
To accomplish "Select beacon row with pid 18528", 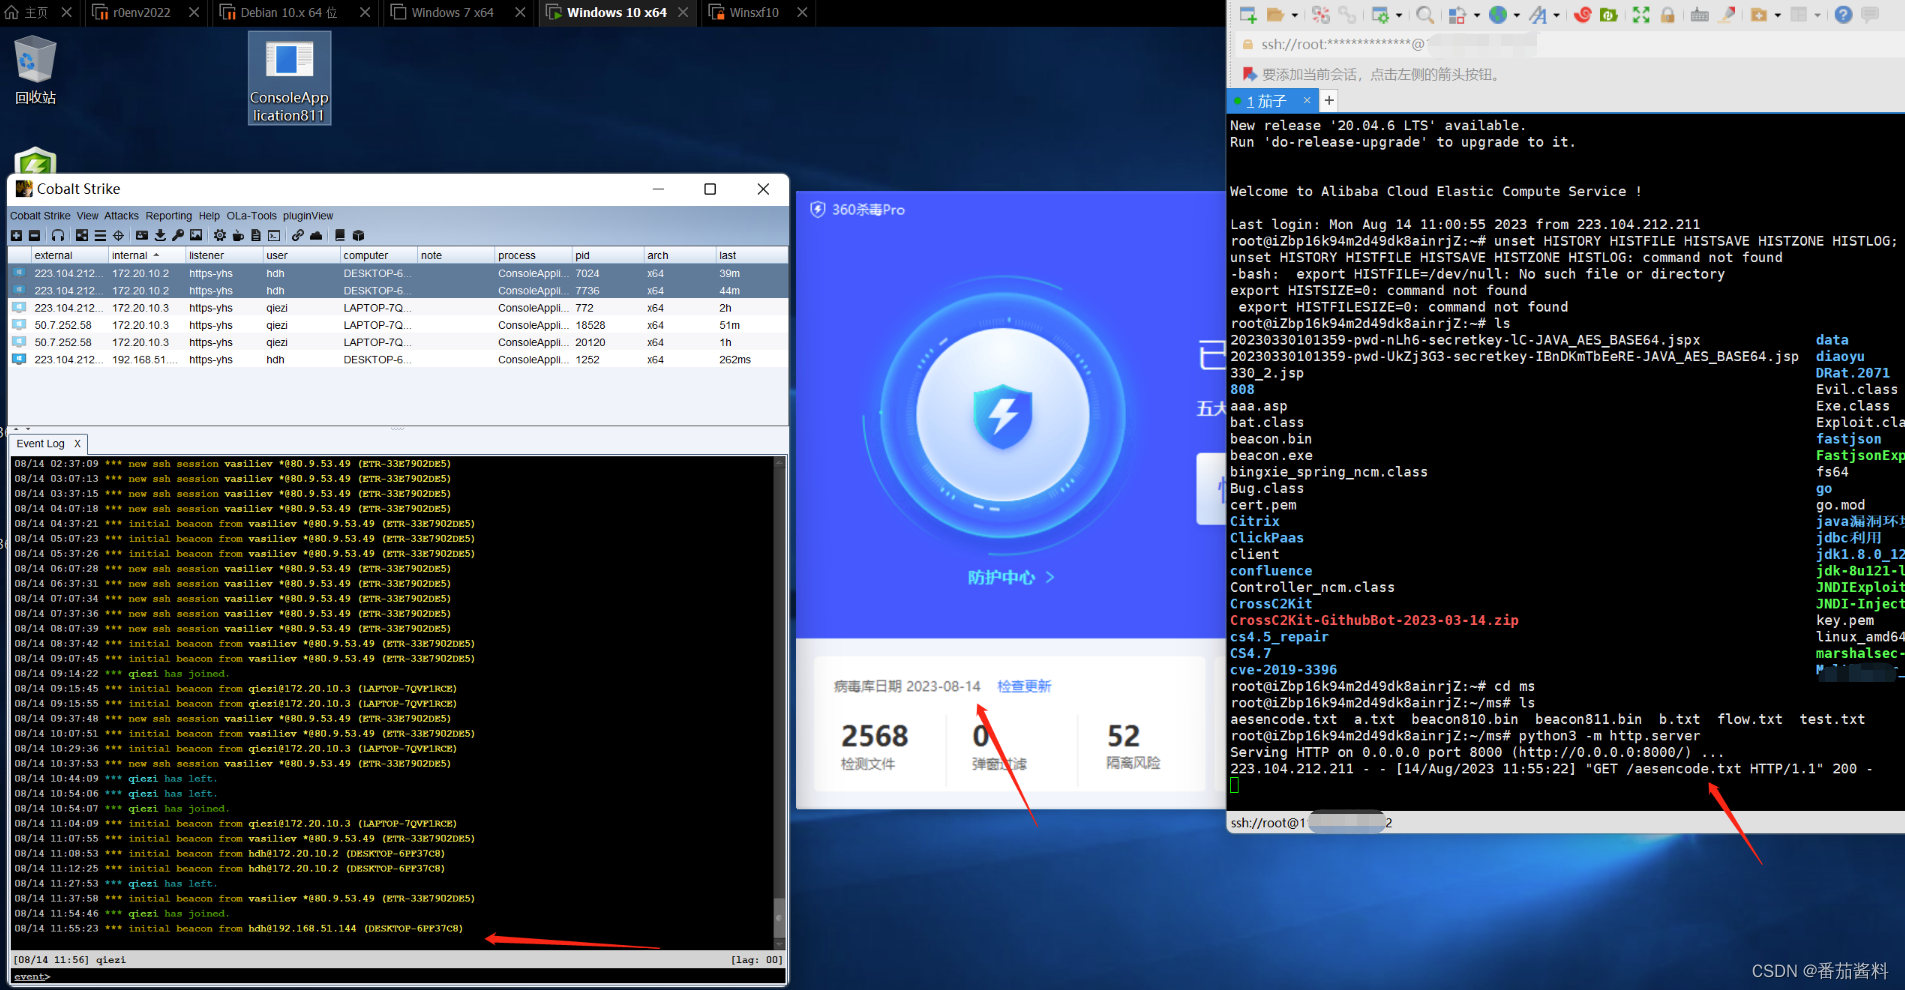I will point(398,325).
